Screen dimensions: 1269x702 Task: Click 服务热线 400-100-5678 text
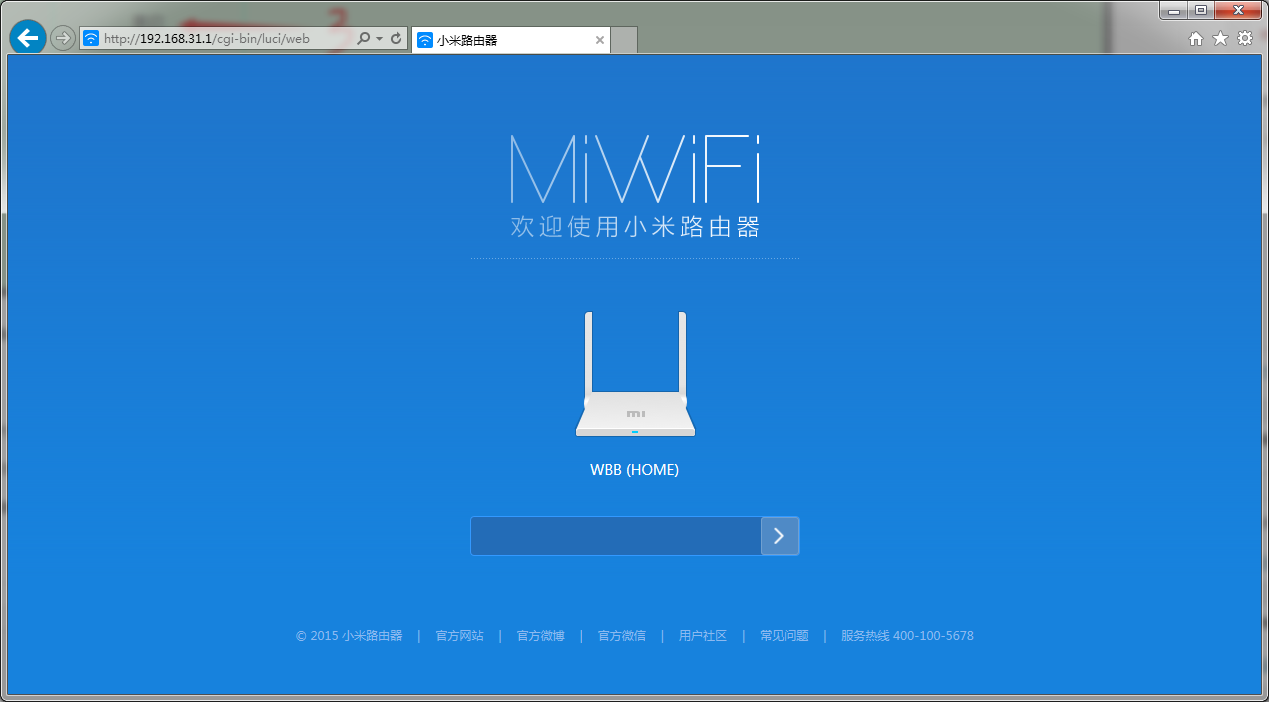[x=907, y=636]
